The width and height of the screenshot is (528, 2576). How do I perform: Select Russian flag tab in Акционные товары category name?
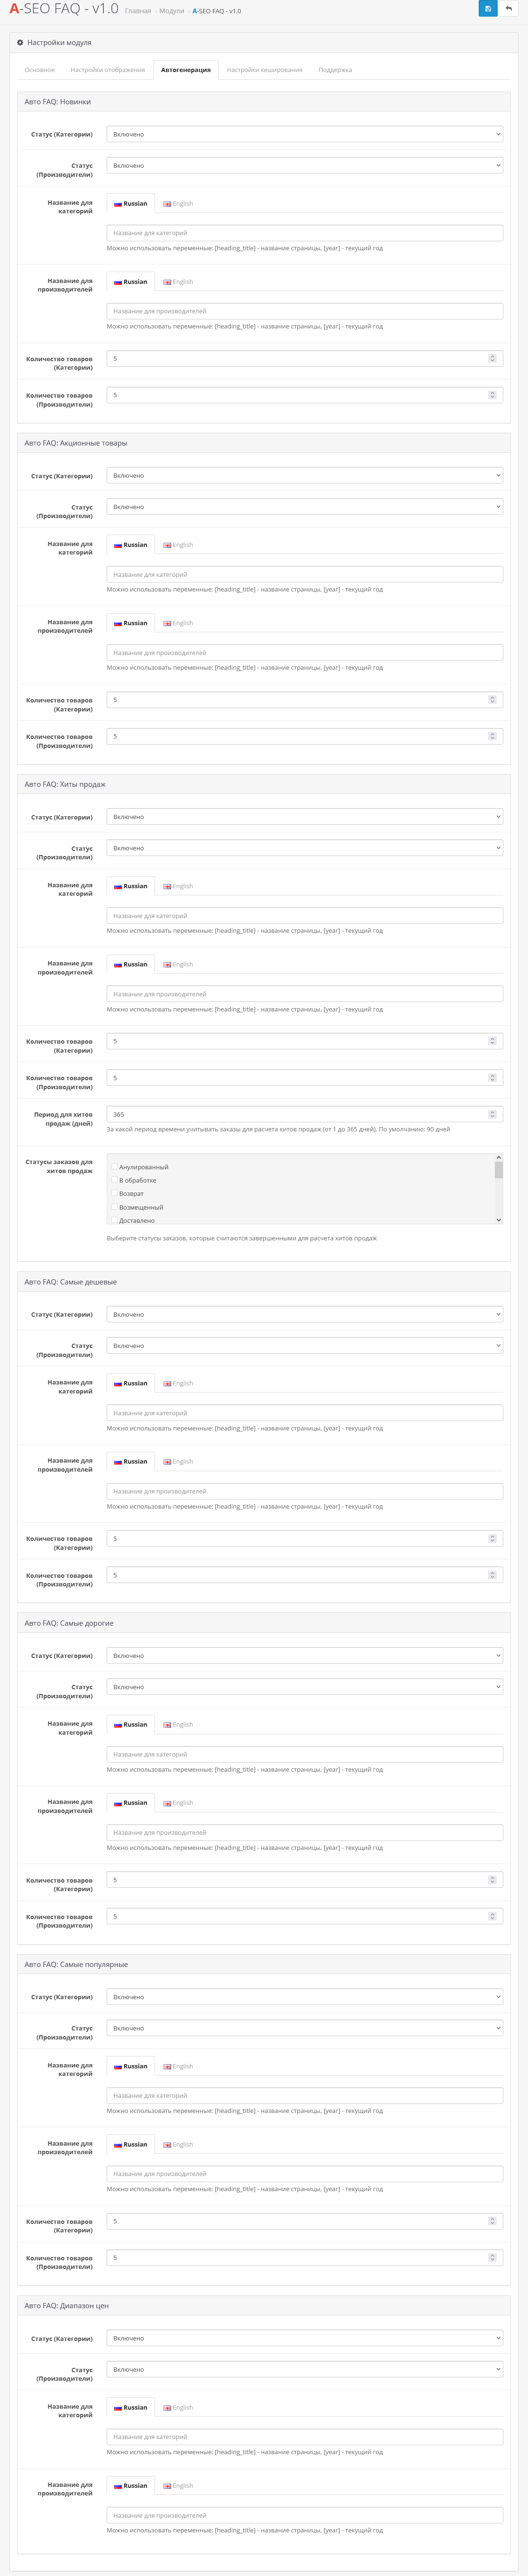pyautogui.click(x=131, y=545)
